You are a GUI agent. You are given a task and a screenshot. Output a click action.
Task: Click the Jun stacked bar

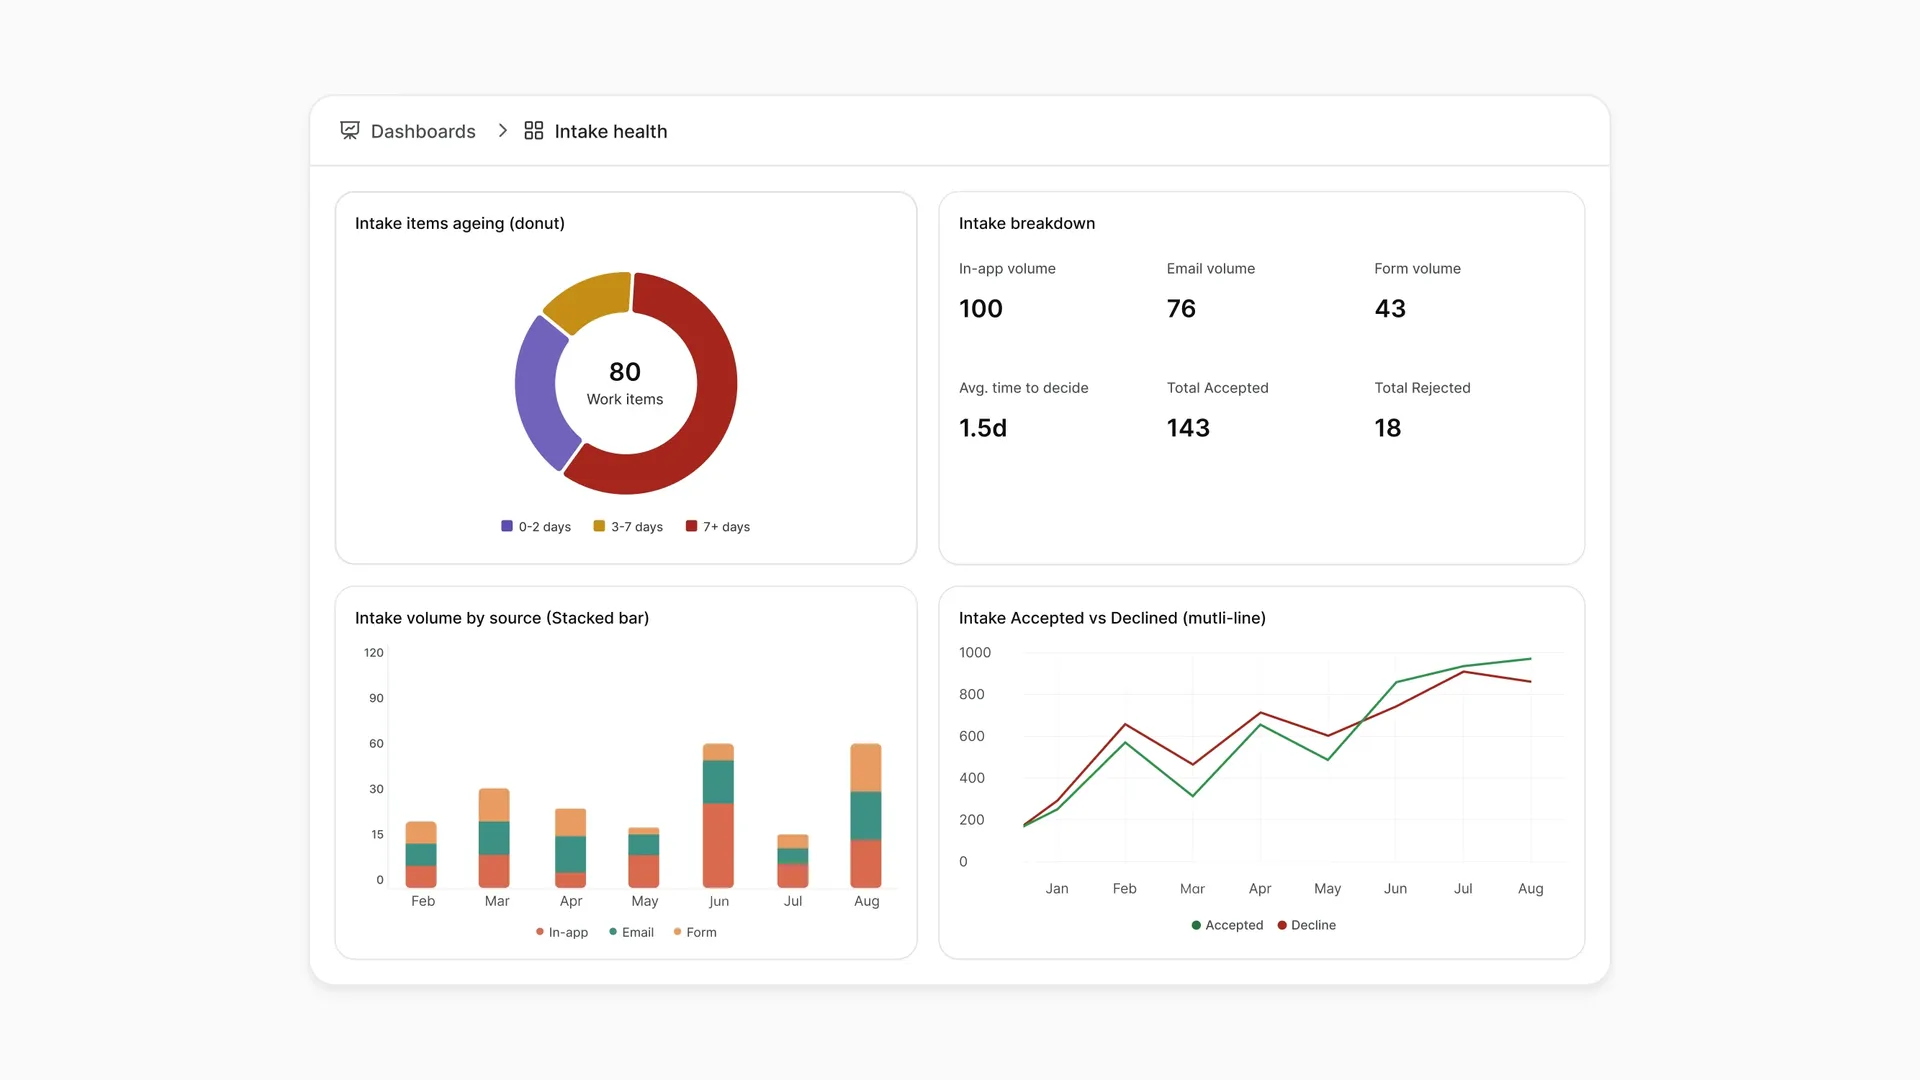coord(718,815)
